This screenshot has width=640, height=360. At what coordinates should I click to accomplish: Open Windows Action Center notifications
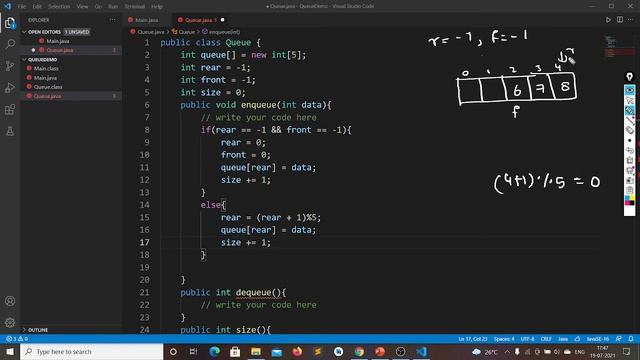click(627, 351)
